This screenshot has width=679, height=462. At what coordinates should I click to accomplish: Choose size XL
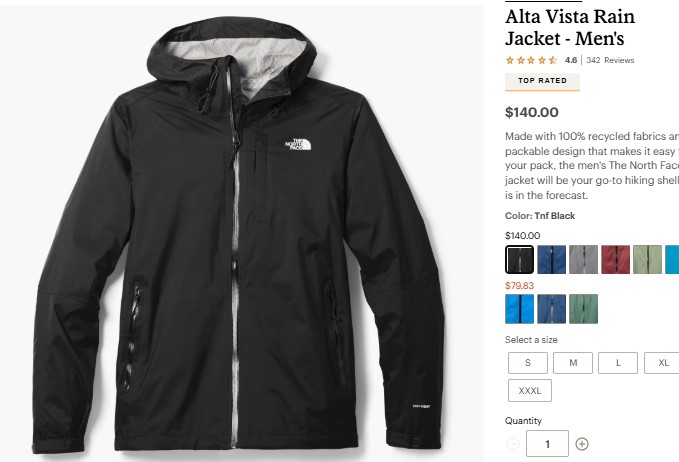pyautogui.click(x=662, y=363)
